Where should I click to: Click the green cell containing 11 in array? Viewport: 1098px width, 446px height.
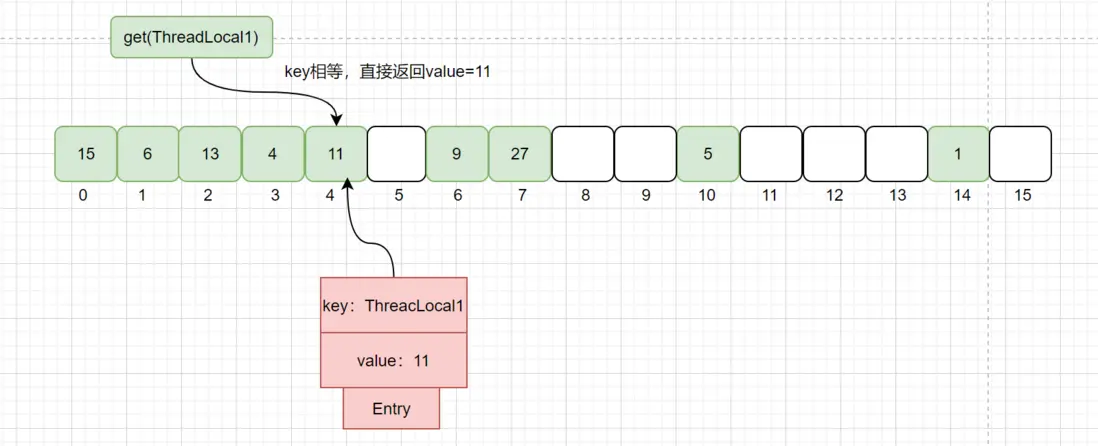pyautogui.click(x=335, y=154)
